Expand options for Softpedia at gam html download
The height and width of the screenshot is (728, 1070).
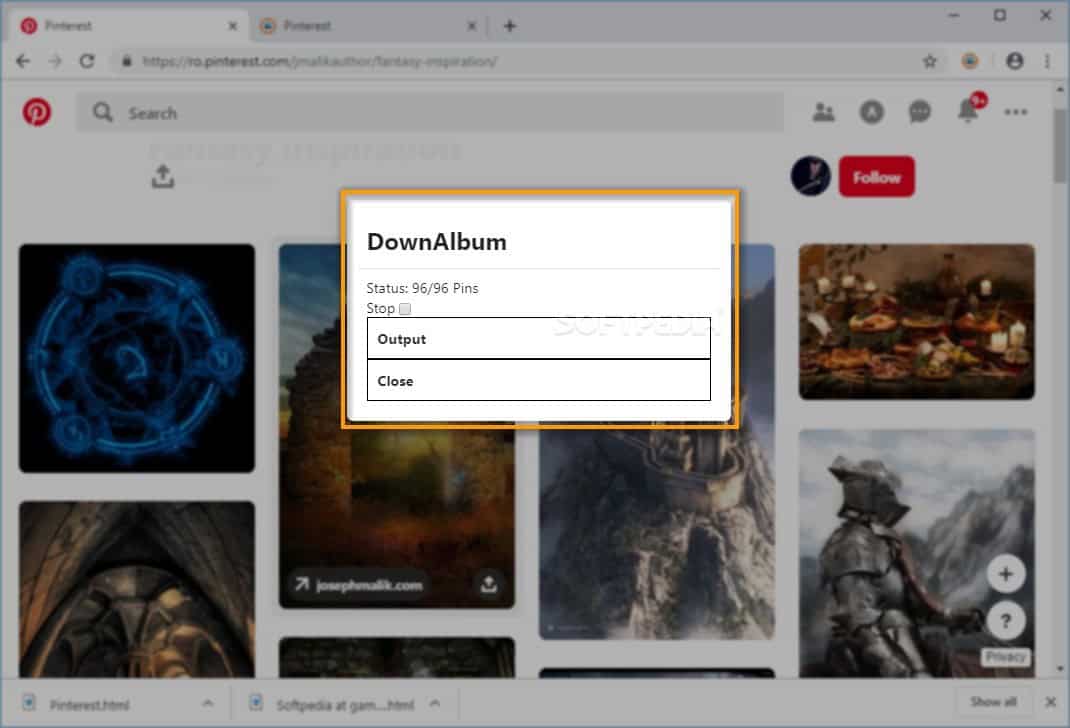tap(435, 703)
